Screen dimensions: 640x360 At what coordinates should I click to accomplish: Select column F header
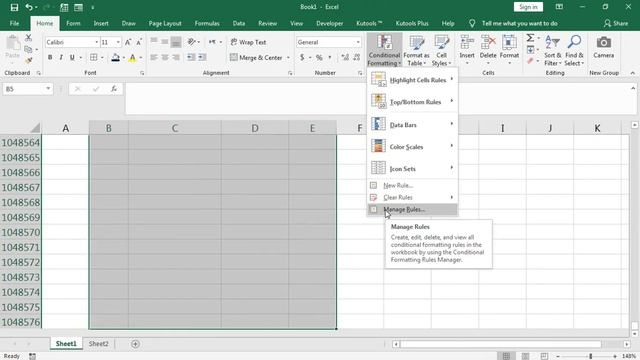click(360, 128)
